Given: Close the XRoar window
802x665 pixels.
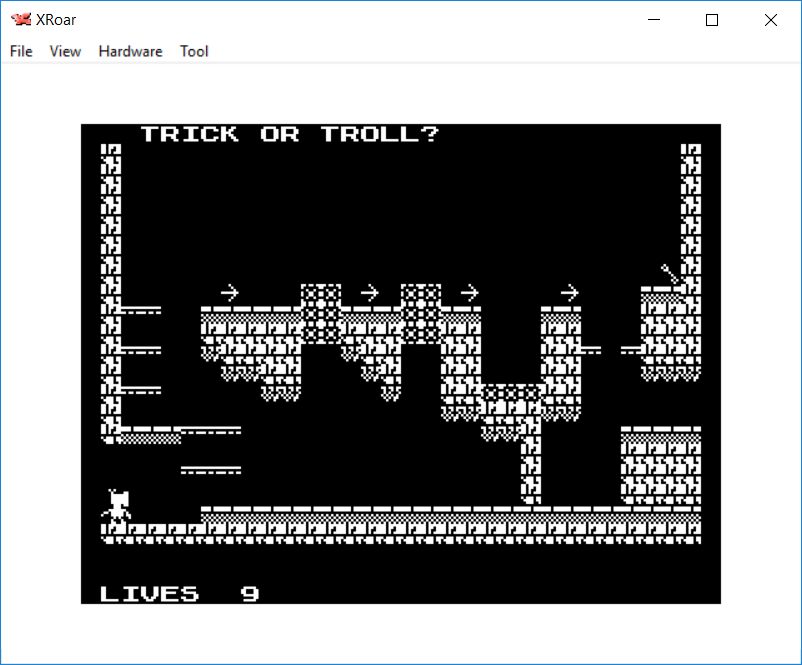Looking at the screenshot, I should (770, 20).
